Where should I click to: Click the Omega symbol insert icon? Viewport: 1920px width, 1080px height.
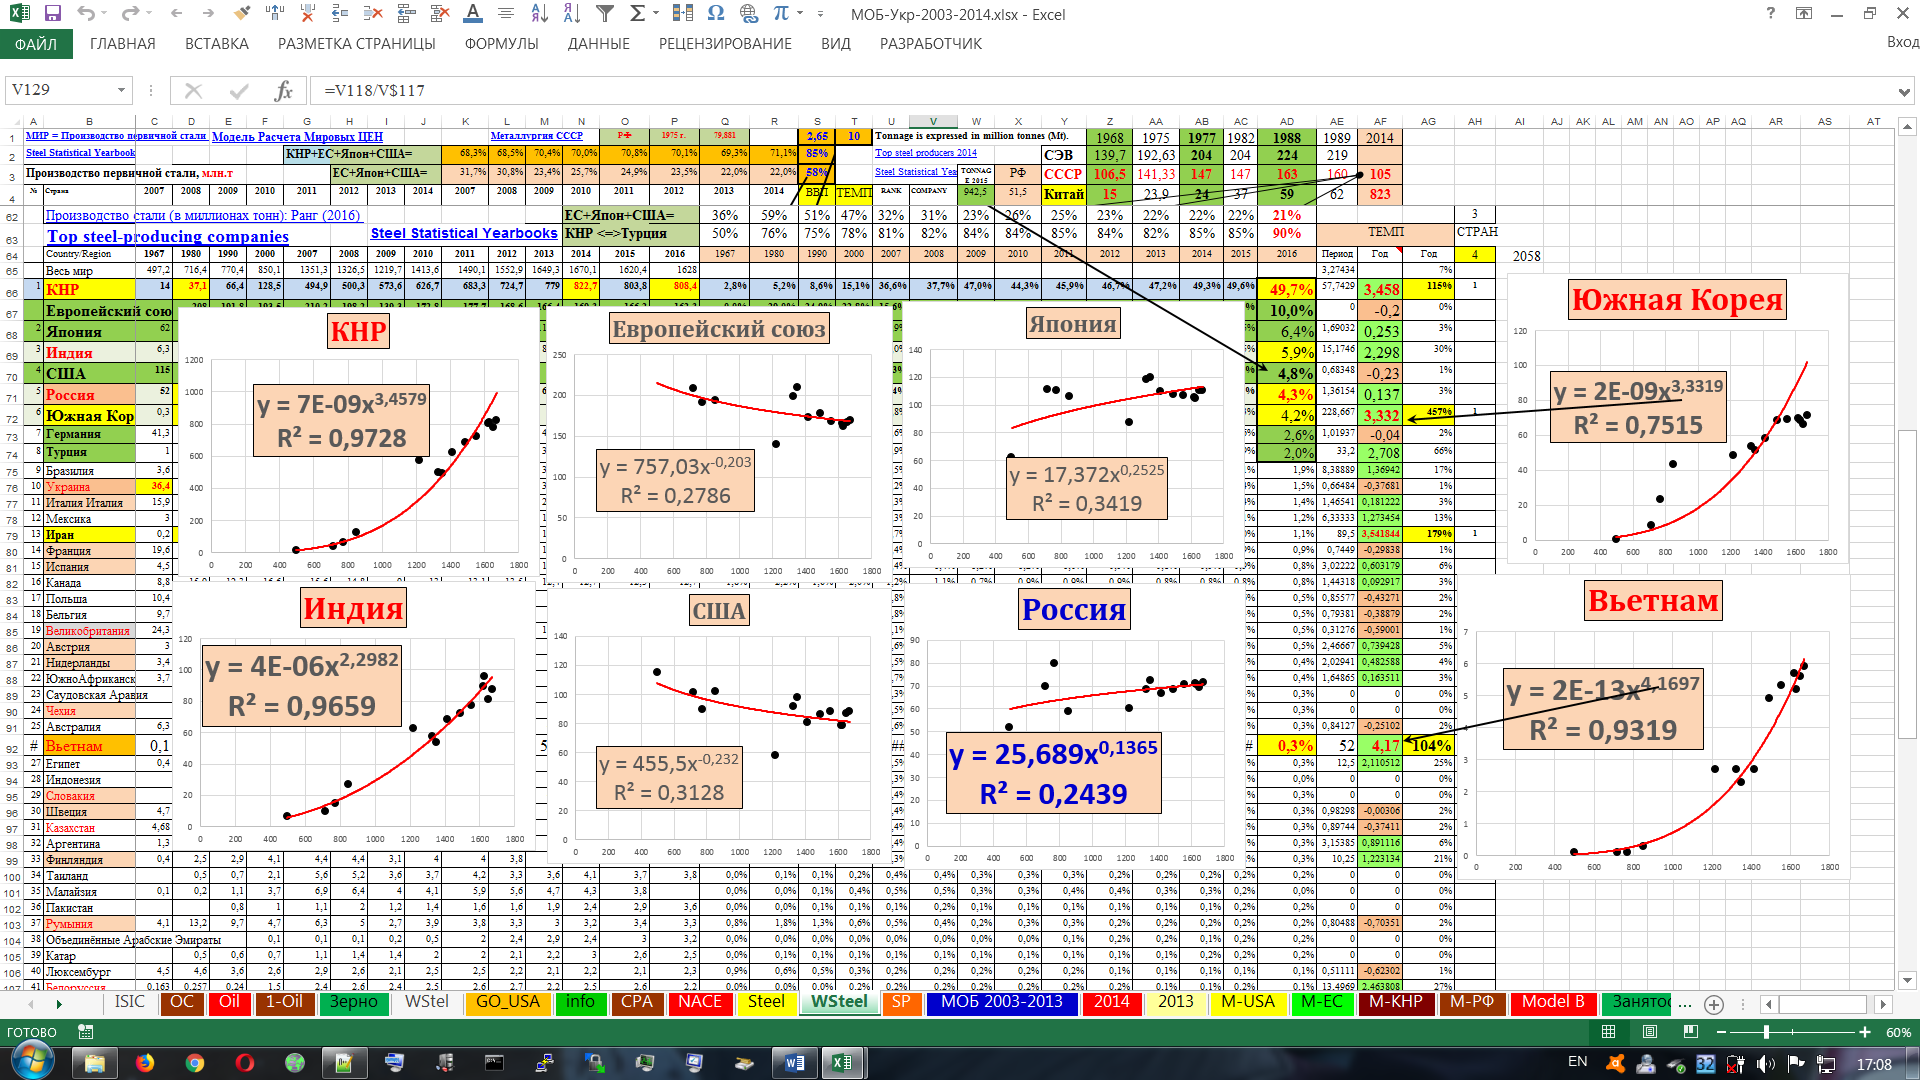click(715, 14)
